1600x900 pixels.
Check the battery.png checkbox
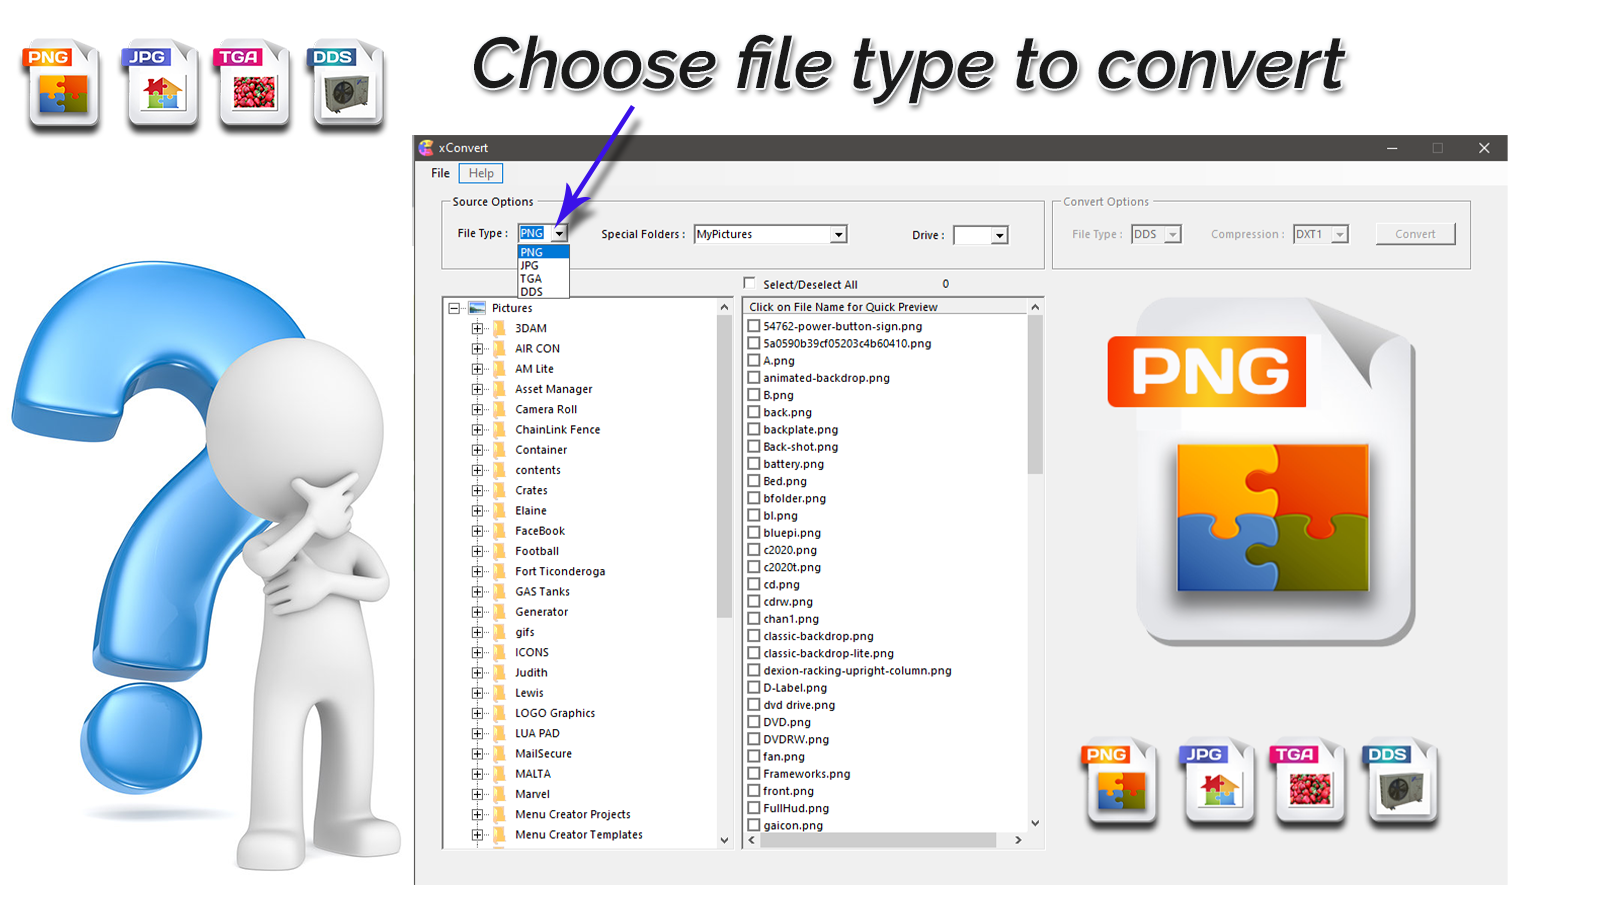click(x=754, y=464)
